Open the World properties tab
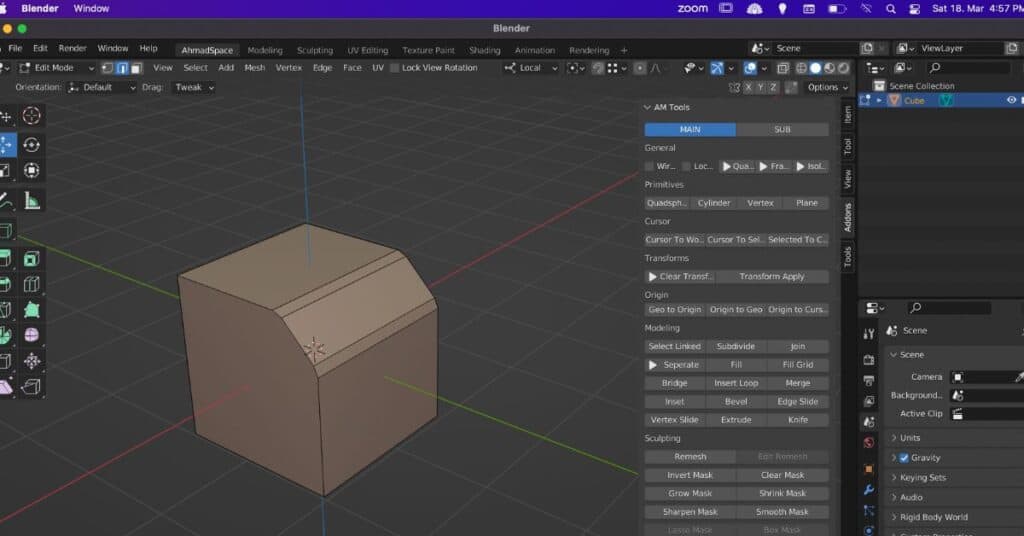Viewport: 1024px width, 536px height. [869, 443]
